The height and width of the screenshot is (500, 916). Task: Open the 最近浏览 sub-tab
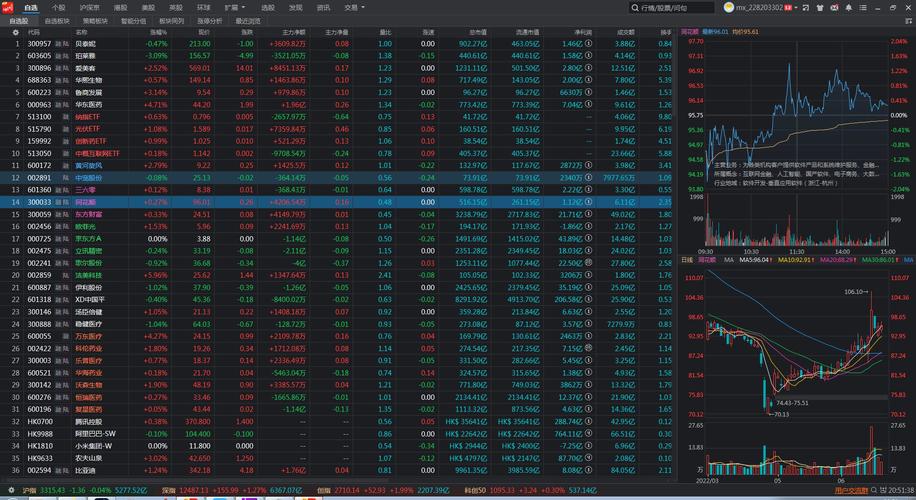247,20
